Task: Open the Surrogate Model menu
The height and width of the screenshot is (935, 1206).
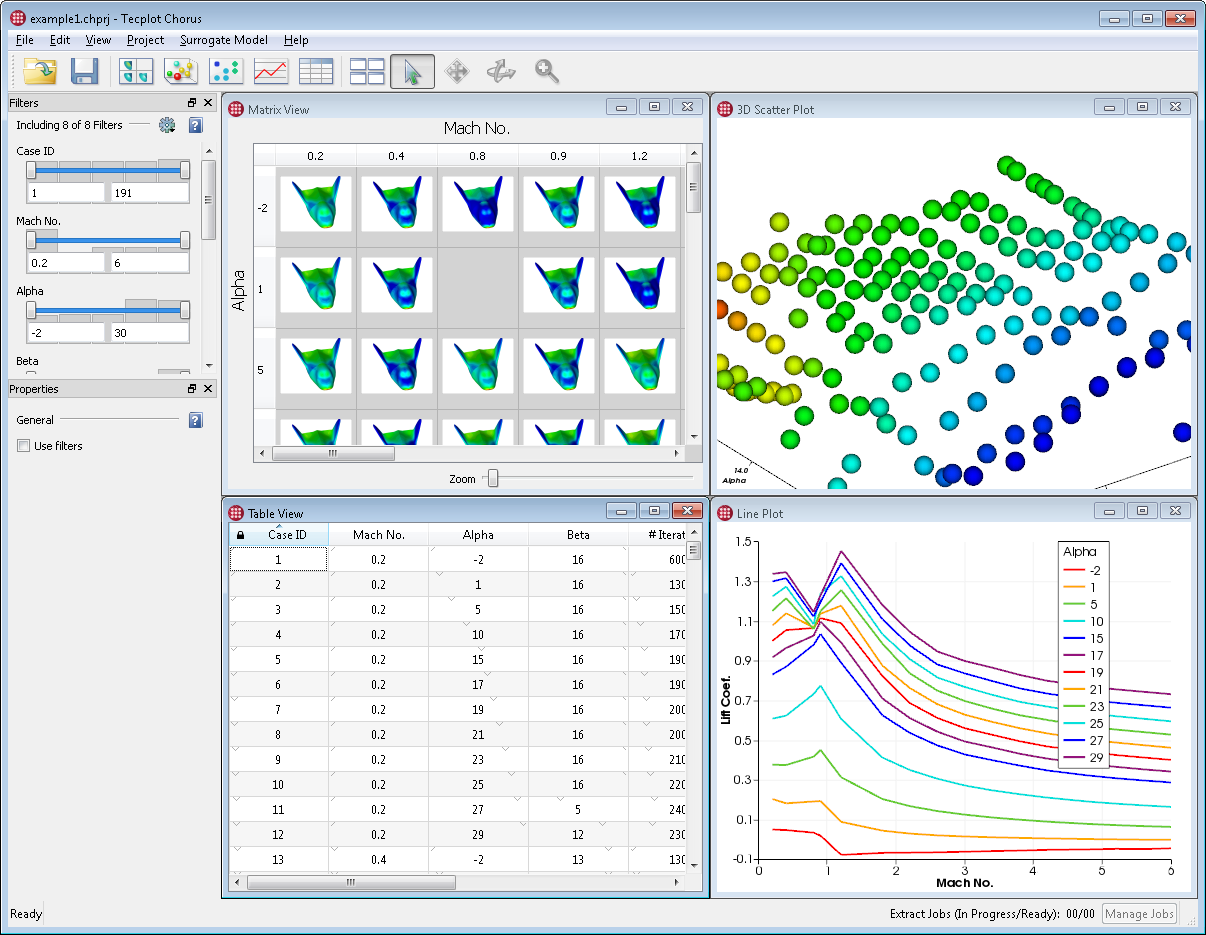Action: tap(224, 40)
